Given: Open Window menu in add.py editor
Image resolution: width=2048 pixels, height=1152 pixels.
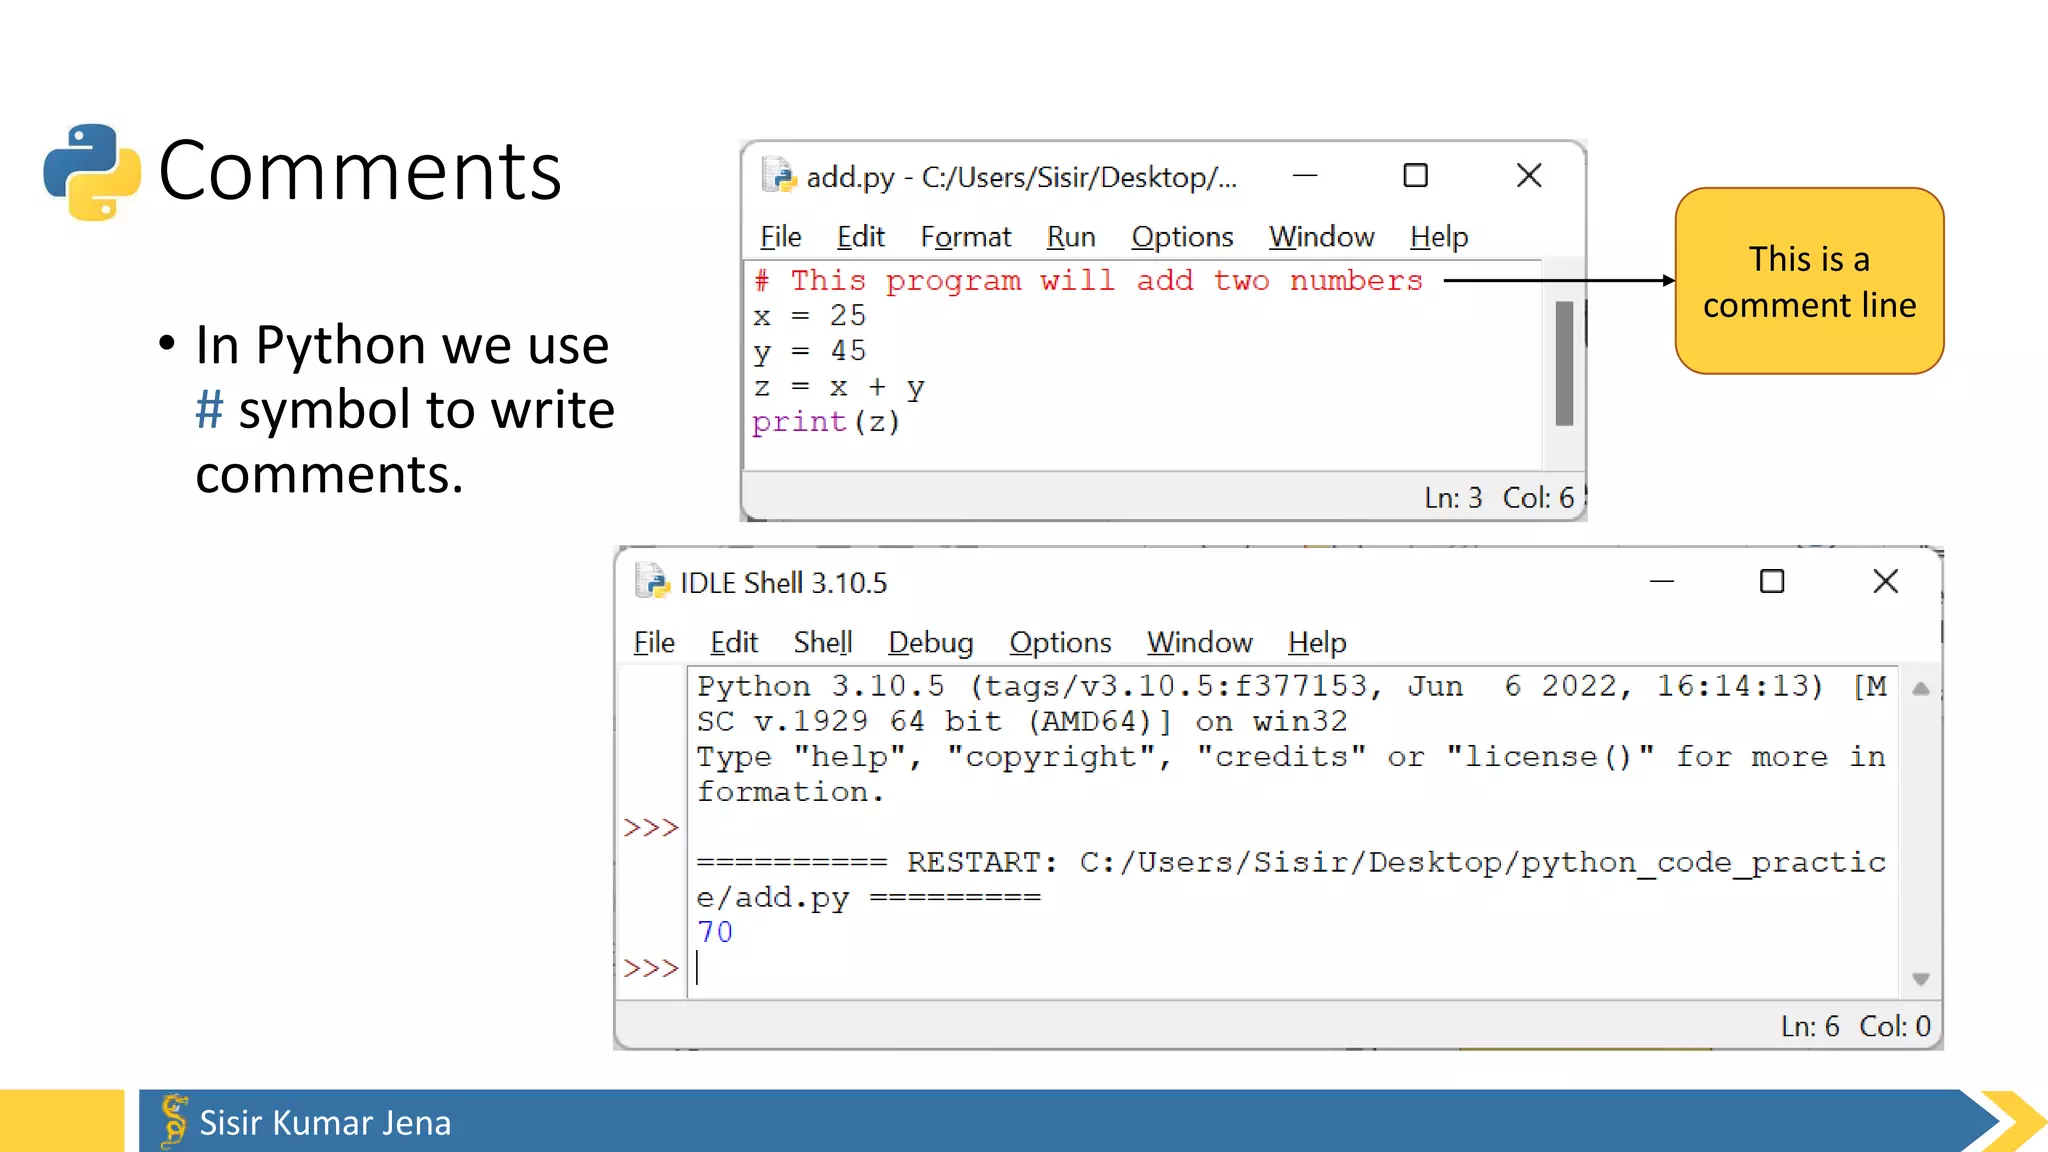Looking at the screenshot, I should (x=1321, y=237).
